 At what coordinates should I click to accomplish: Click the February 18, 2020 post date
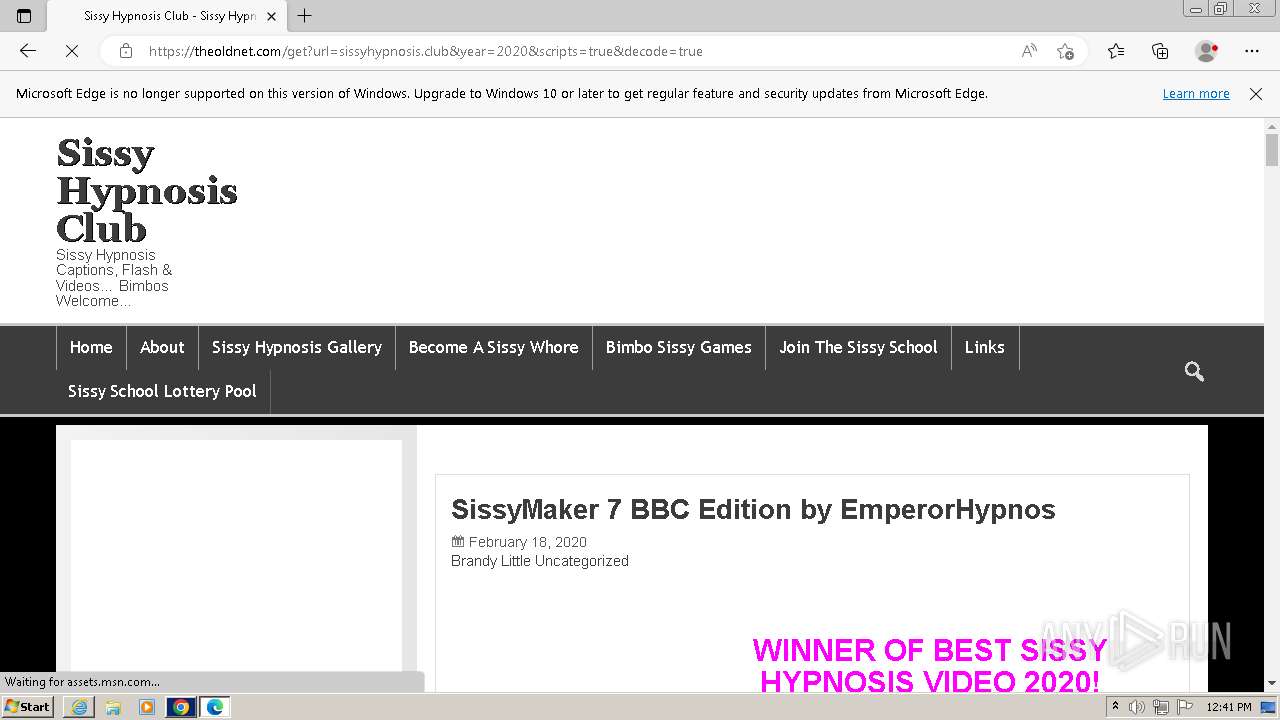point(528,542)
